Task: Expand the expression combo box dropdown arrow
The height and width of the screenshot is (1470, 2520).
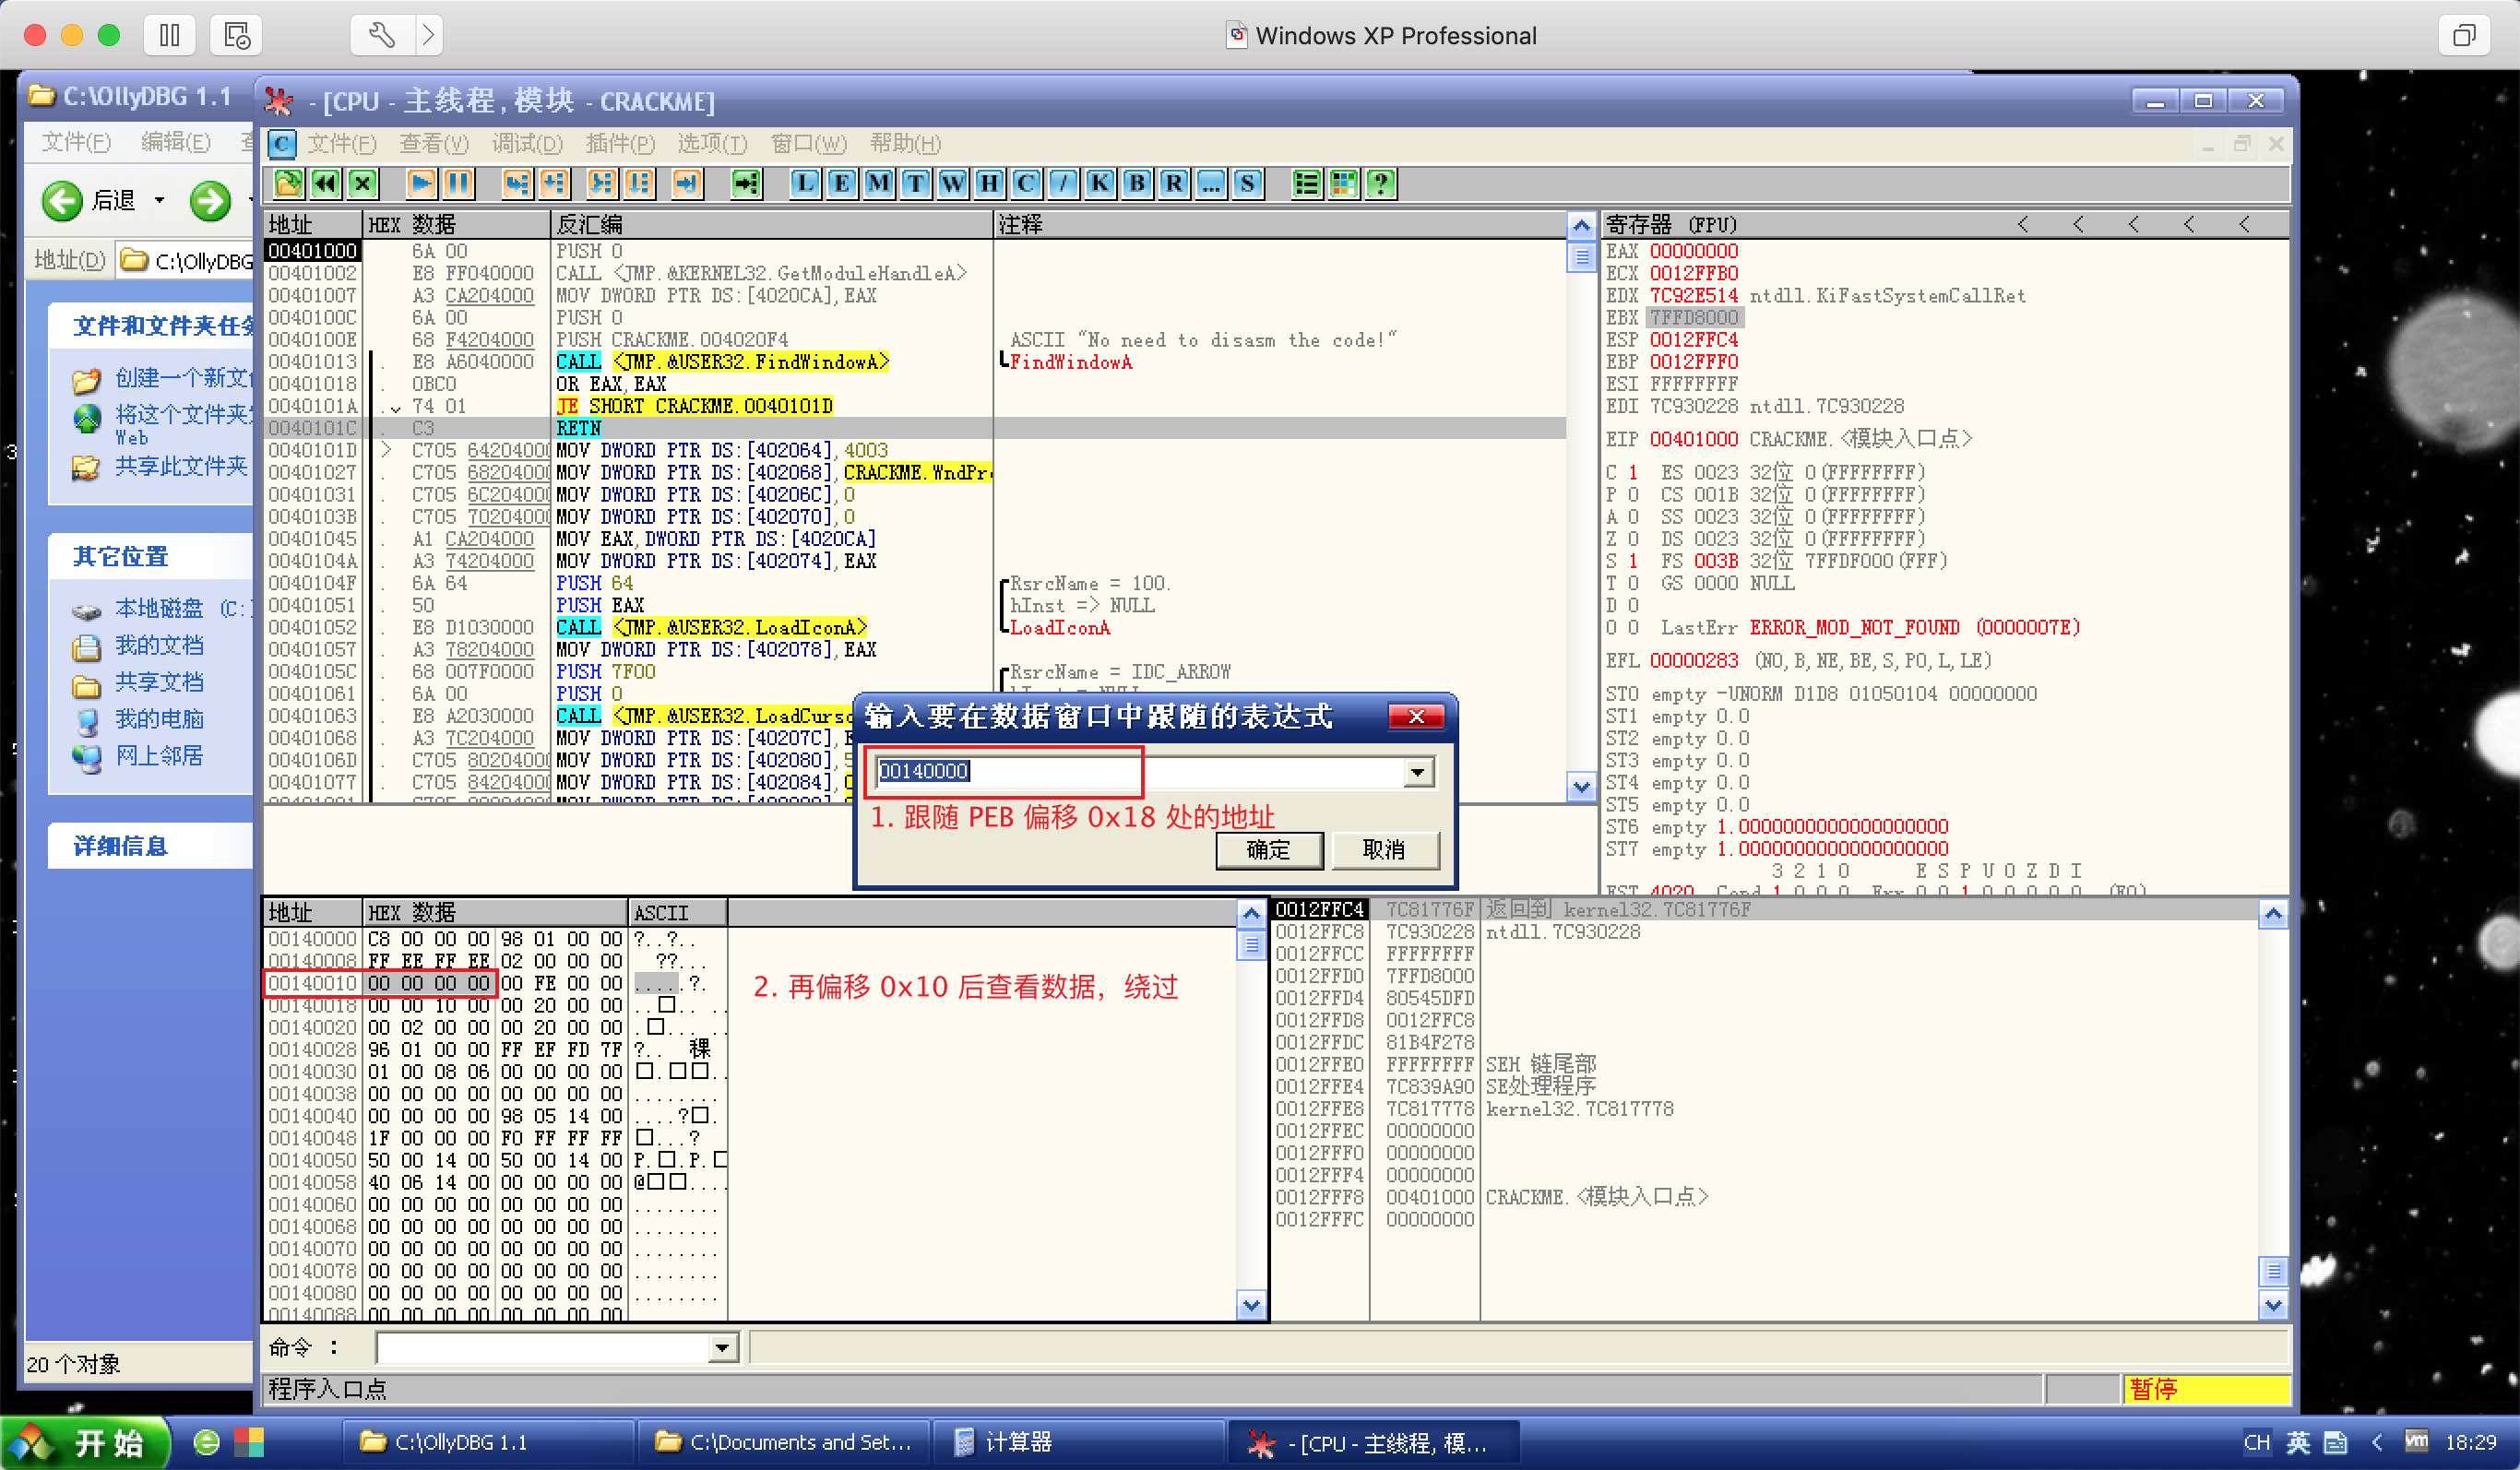Action: [1417, 772]
